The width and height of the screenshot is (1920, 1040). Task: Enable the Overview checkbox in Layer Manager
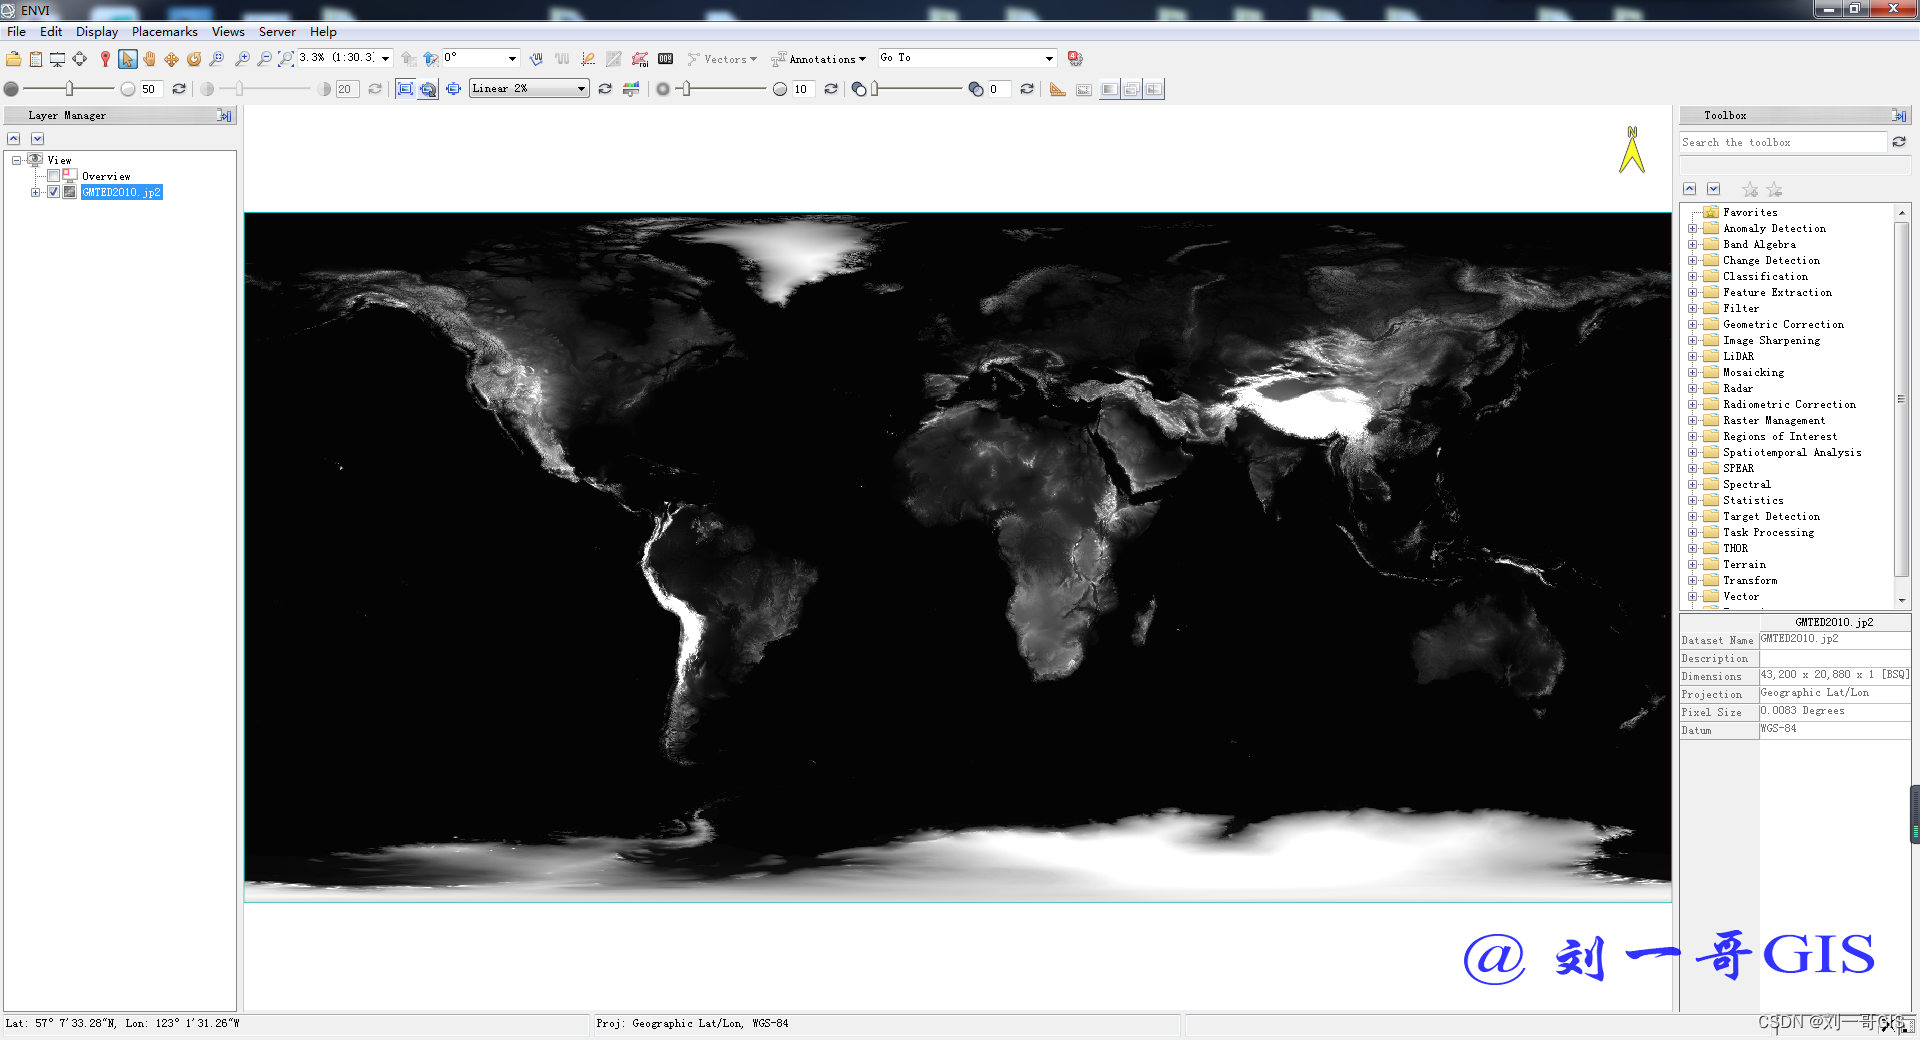(54, 176)
